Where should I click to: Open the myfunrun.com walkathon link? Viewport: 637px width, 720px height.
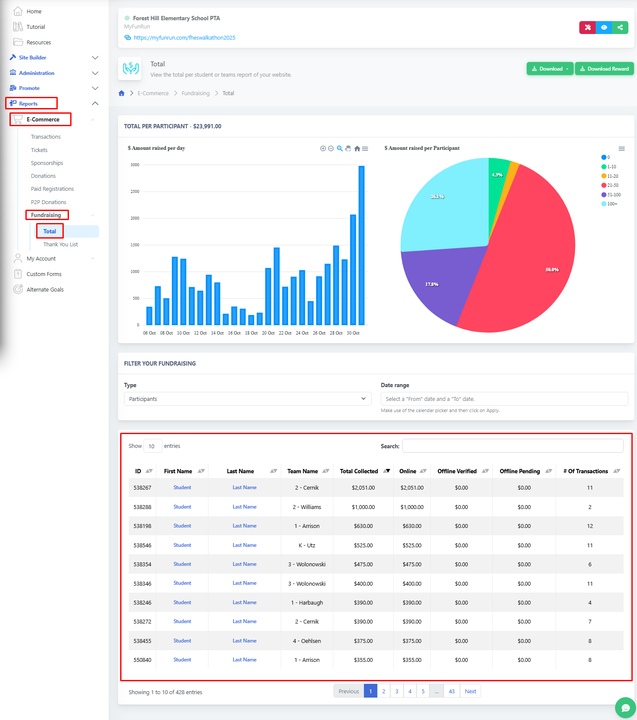[184, 38]
